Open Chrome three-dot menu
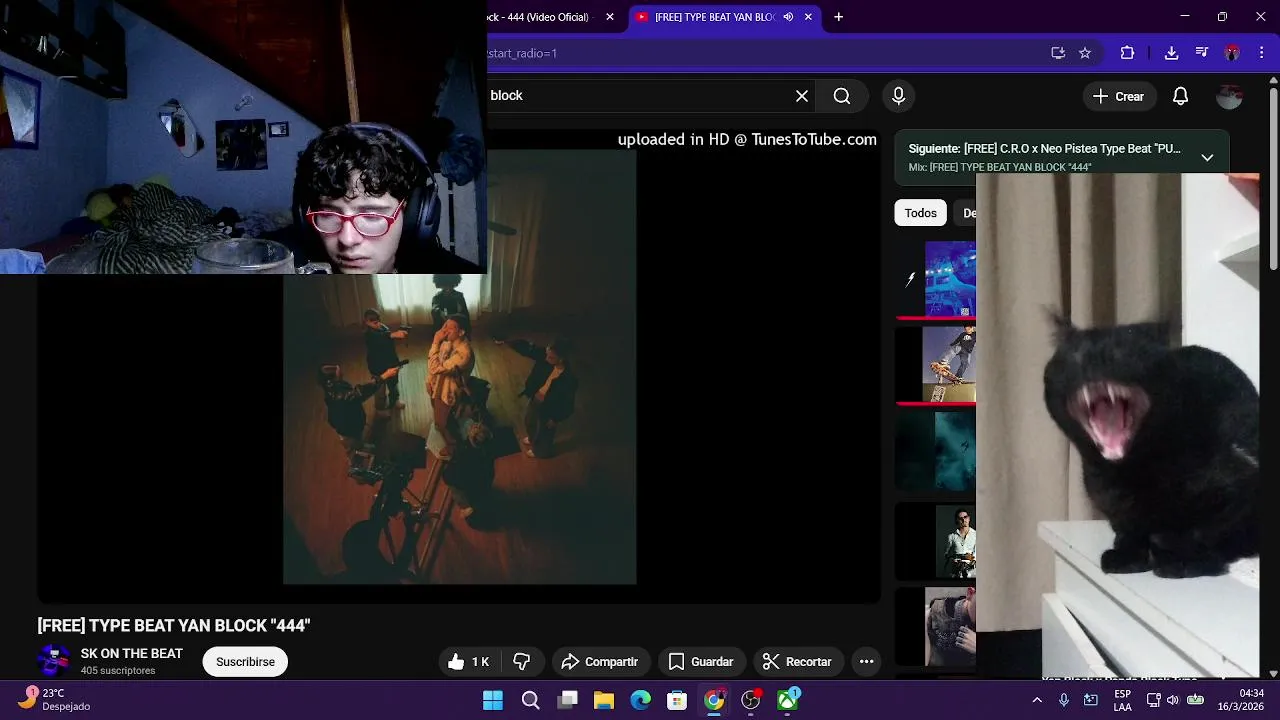The image size is (1280, 720). pyautogui.click(x=1260, y=53)
